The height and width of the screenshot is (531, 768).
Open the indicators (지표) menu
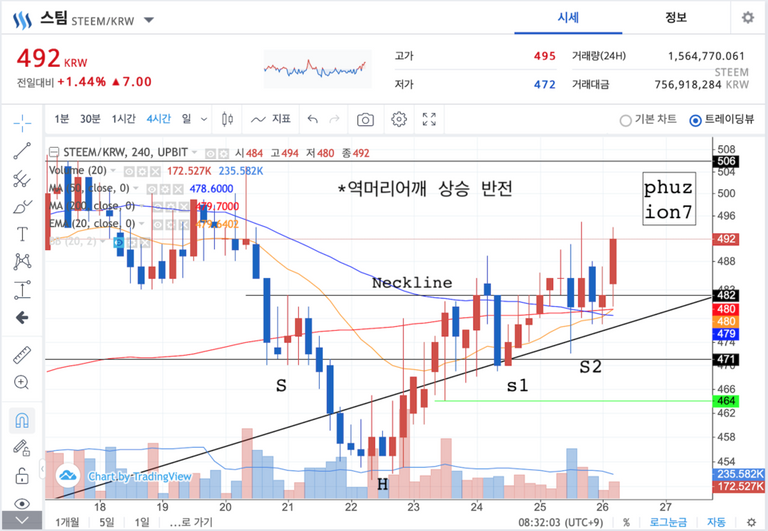pyautogui.click(x=271, y=119)
